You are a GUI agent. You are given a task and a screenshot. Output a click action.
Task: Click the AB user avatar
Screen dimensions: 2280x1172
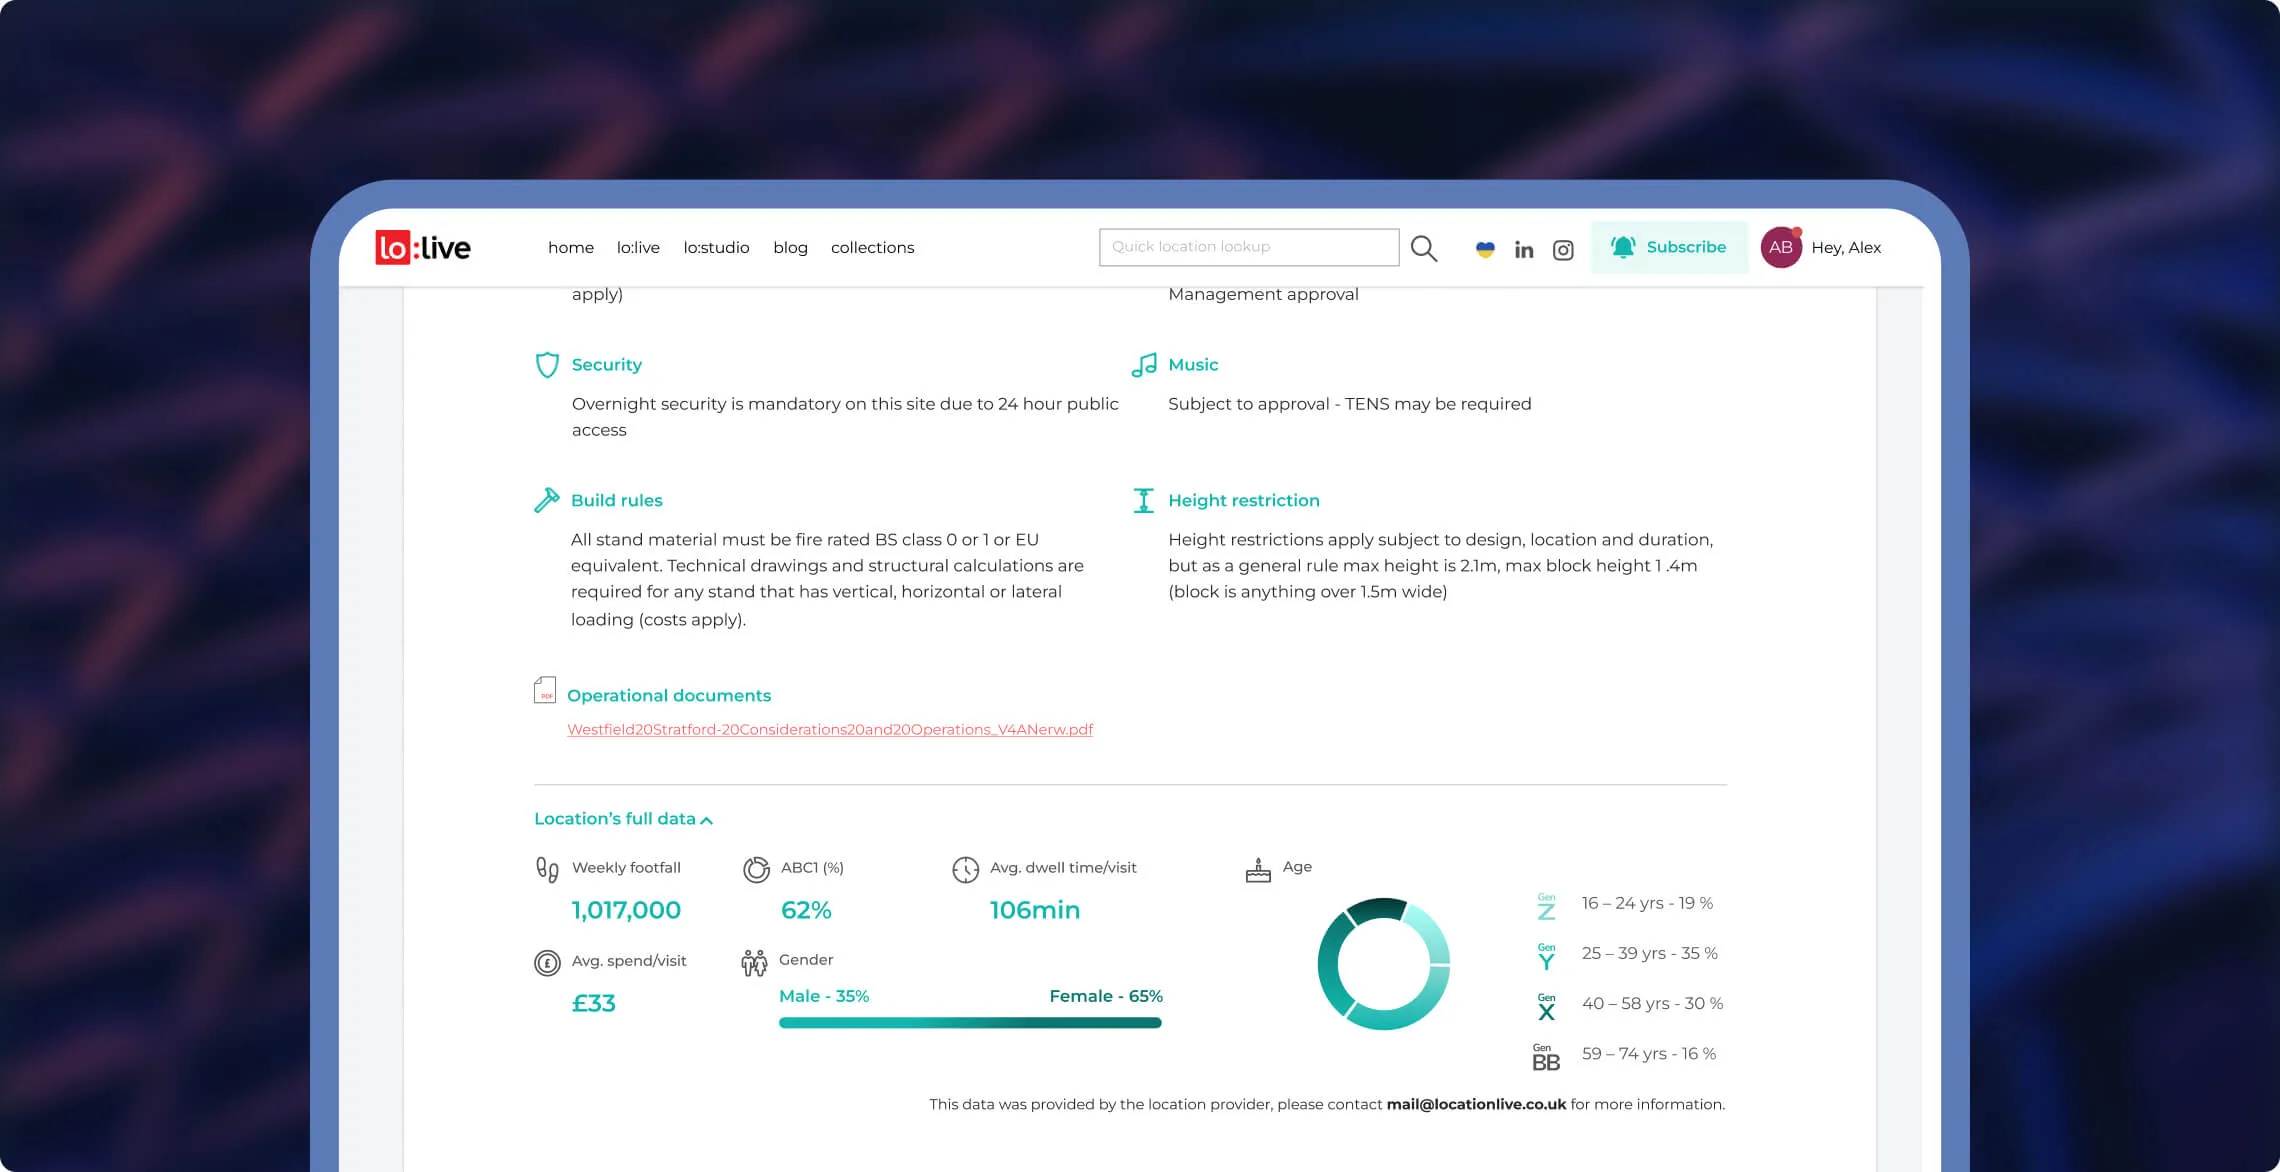1780,247
